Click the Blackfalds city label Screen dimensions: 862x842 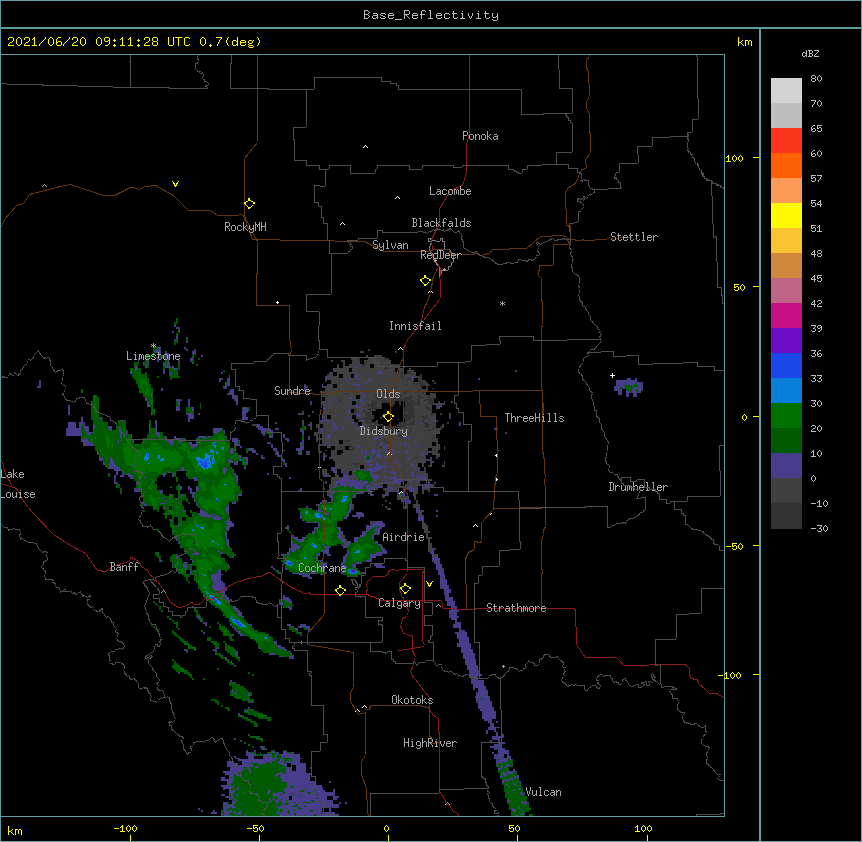point(441,223)
